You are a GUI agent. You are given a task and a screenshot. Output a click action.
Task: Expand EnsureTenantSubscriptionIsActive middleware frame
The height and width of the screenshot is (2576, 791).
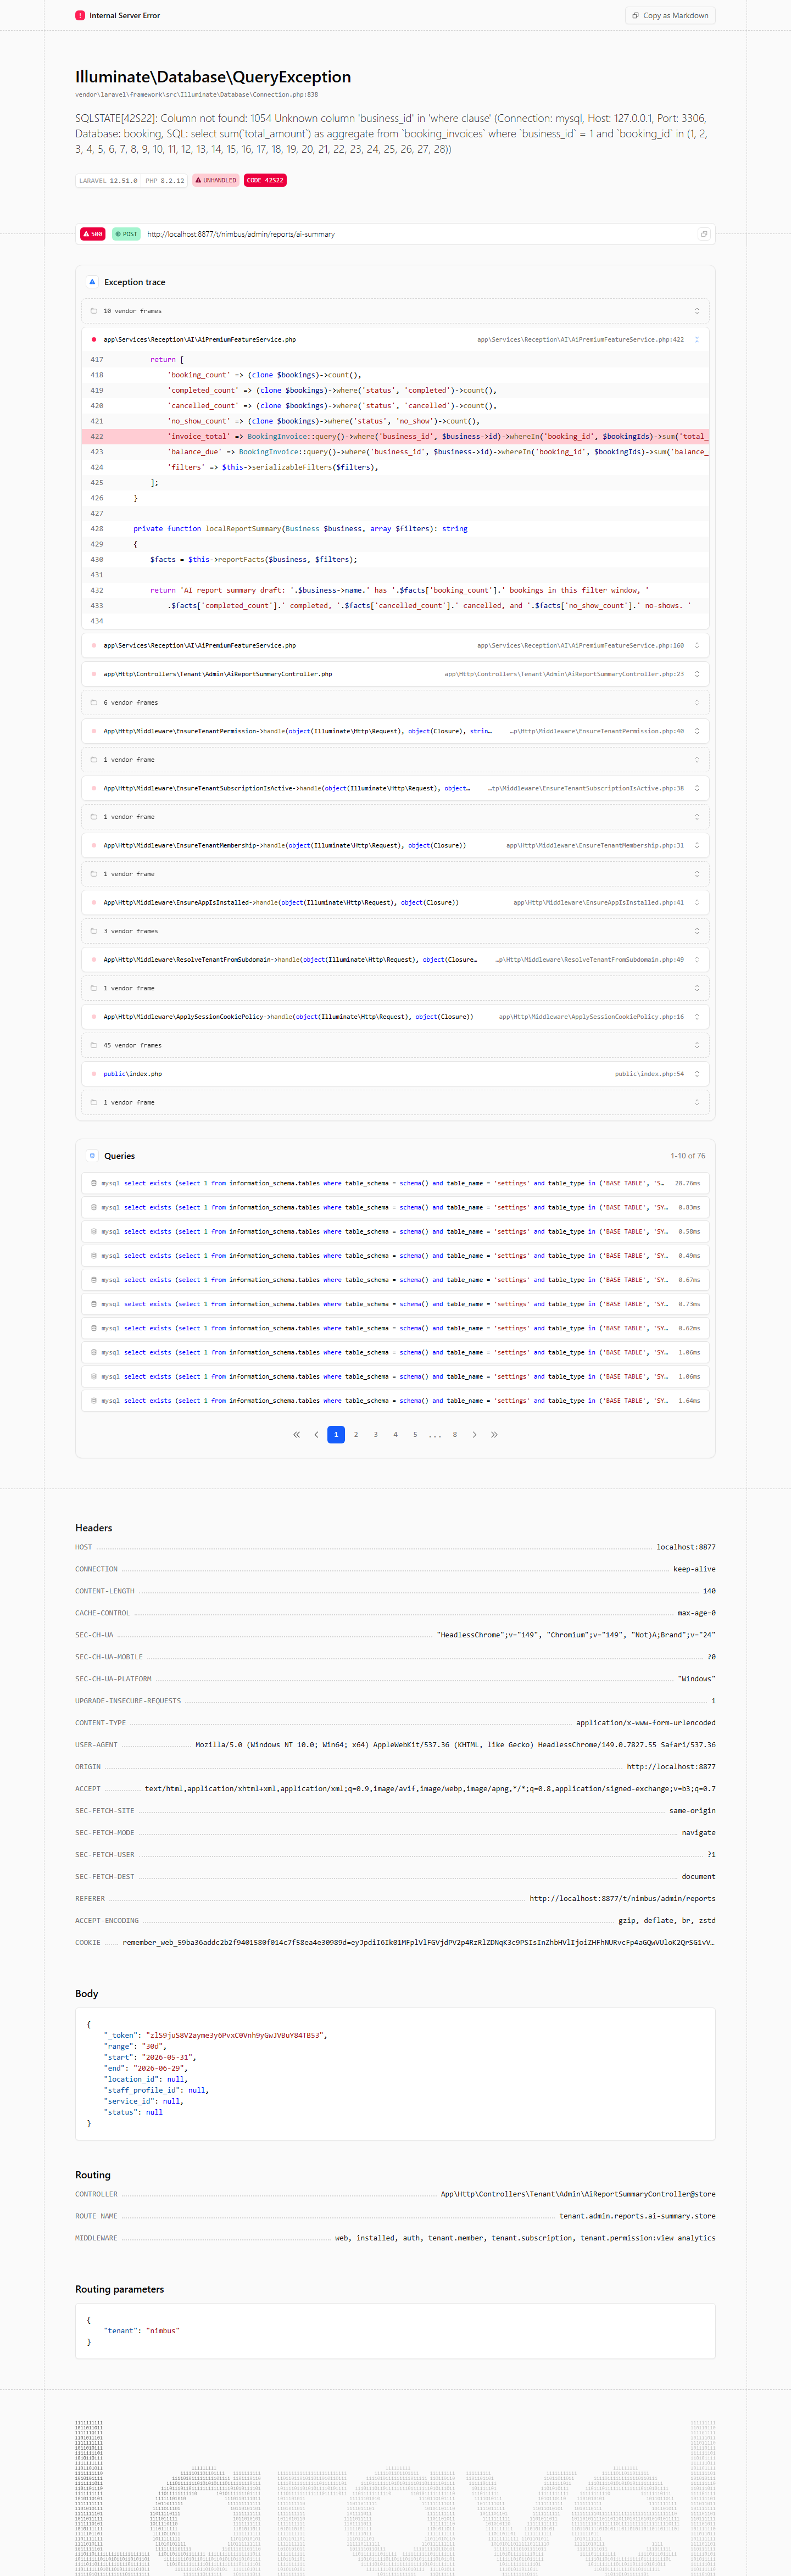point(697,788)
